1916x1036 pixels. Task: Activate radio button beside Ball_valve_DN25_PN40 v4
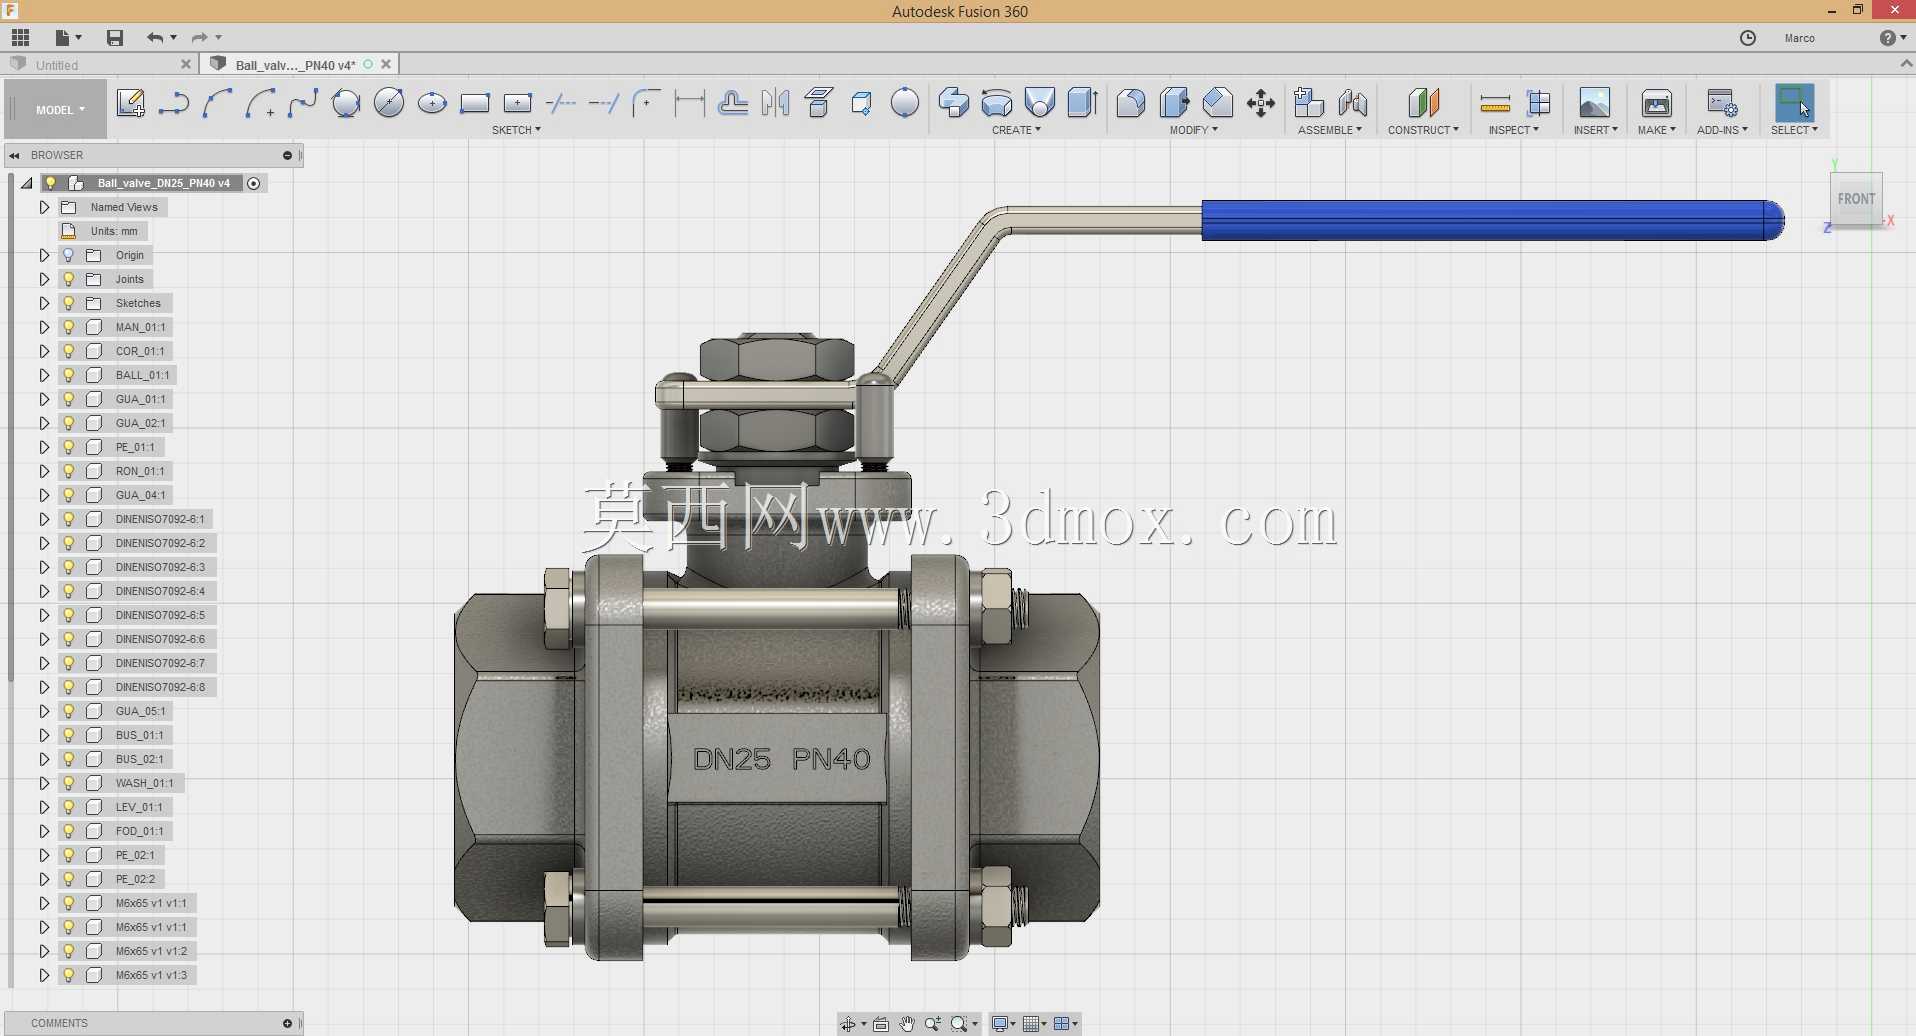coord(254,183)
